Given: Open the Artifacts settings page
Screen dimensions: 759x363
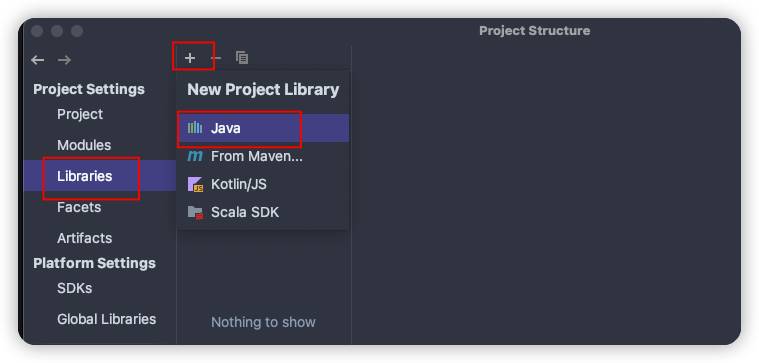Looking at the screenshot, I should point(84,238).
